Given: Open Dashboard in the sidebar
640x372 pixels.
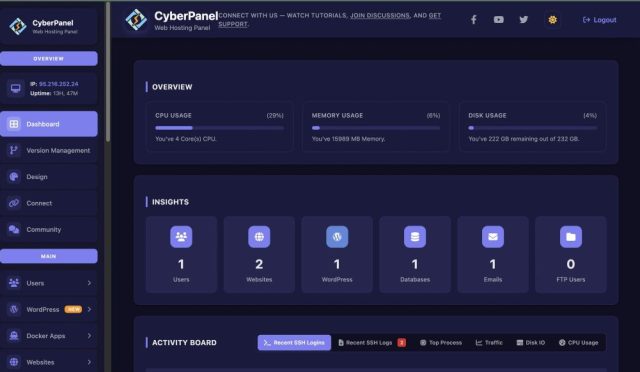Looking at the screenshot, I should coord(49,124).
